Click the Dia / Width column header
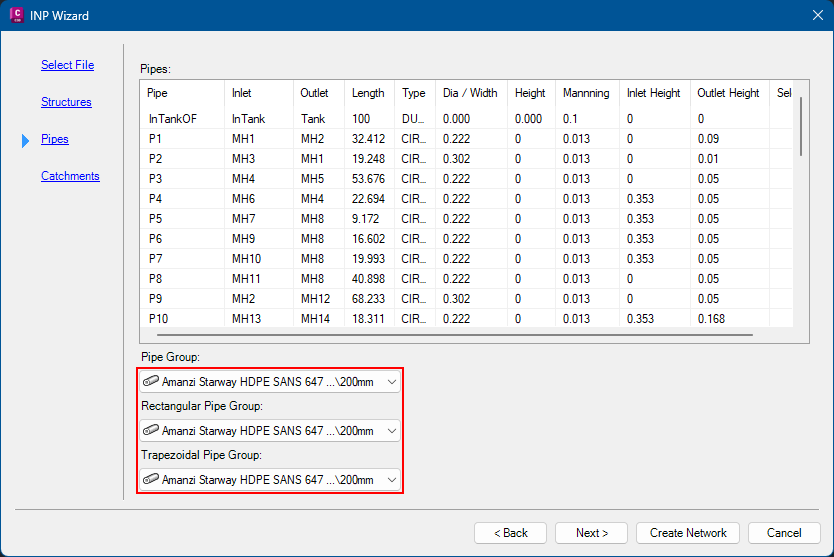Image resolution: width=834 pixels, height=557 pixels. (x=471, y=93)
